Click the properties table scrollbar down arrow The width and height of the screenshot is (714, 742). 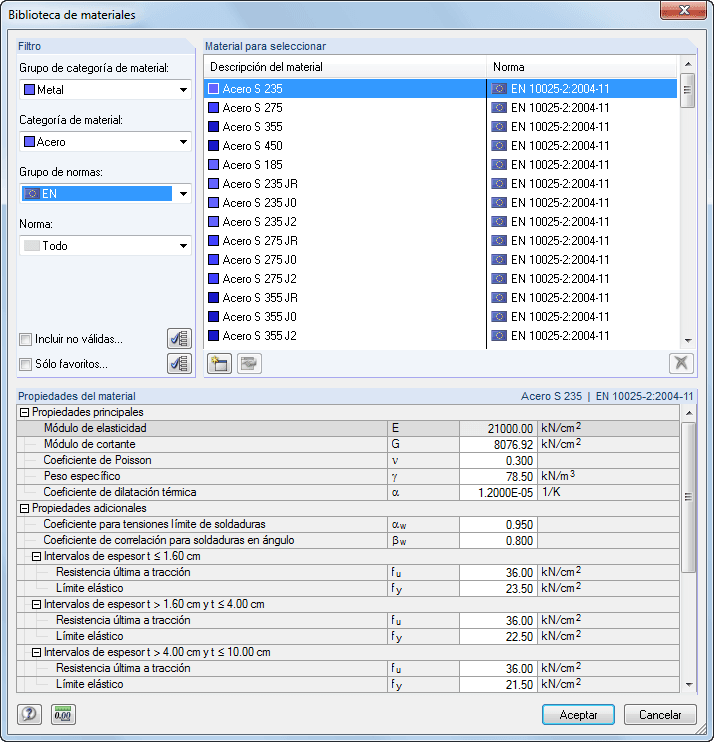(x=688, y=685)
